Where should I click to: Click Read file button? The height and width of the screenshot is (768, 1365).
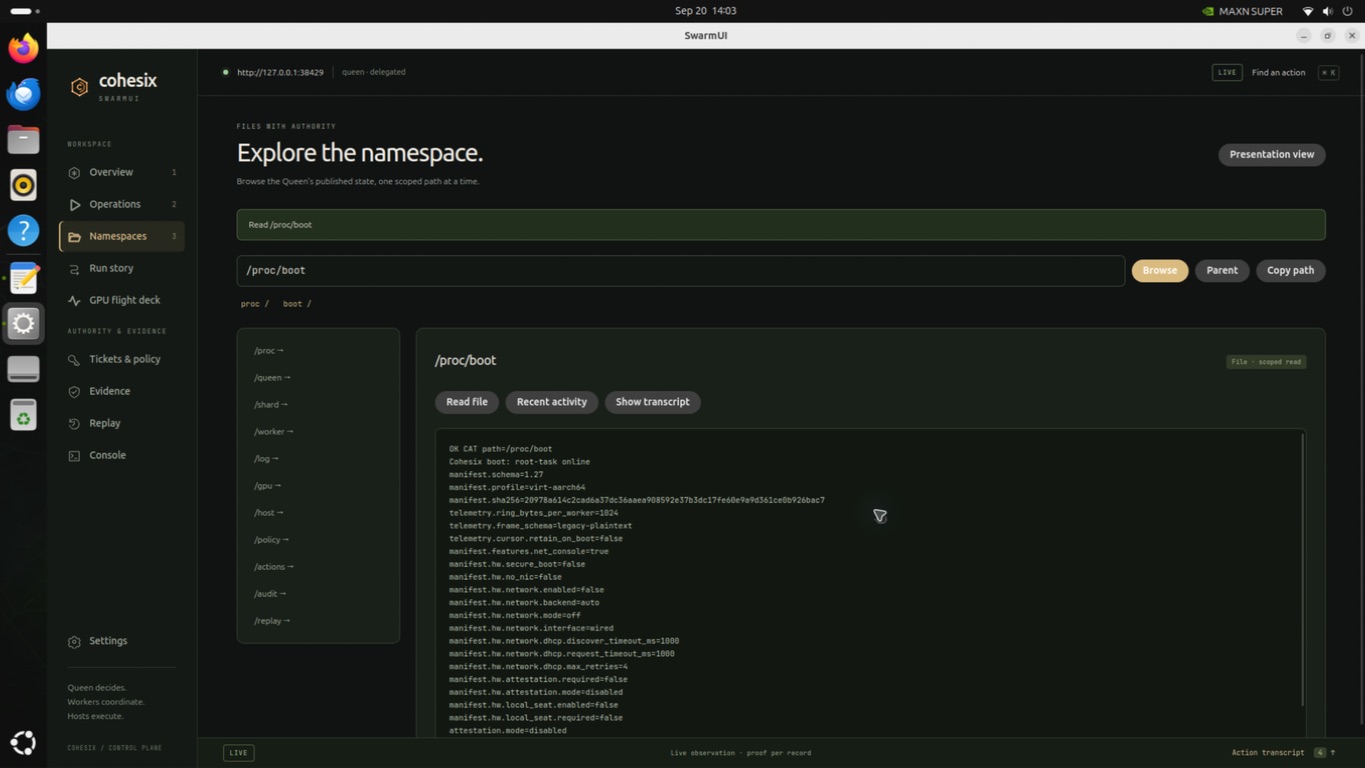click(x=466, y=402)
